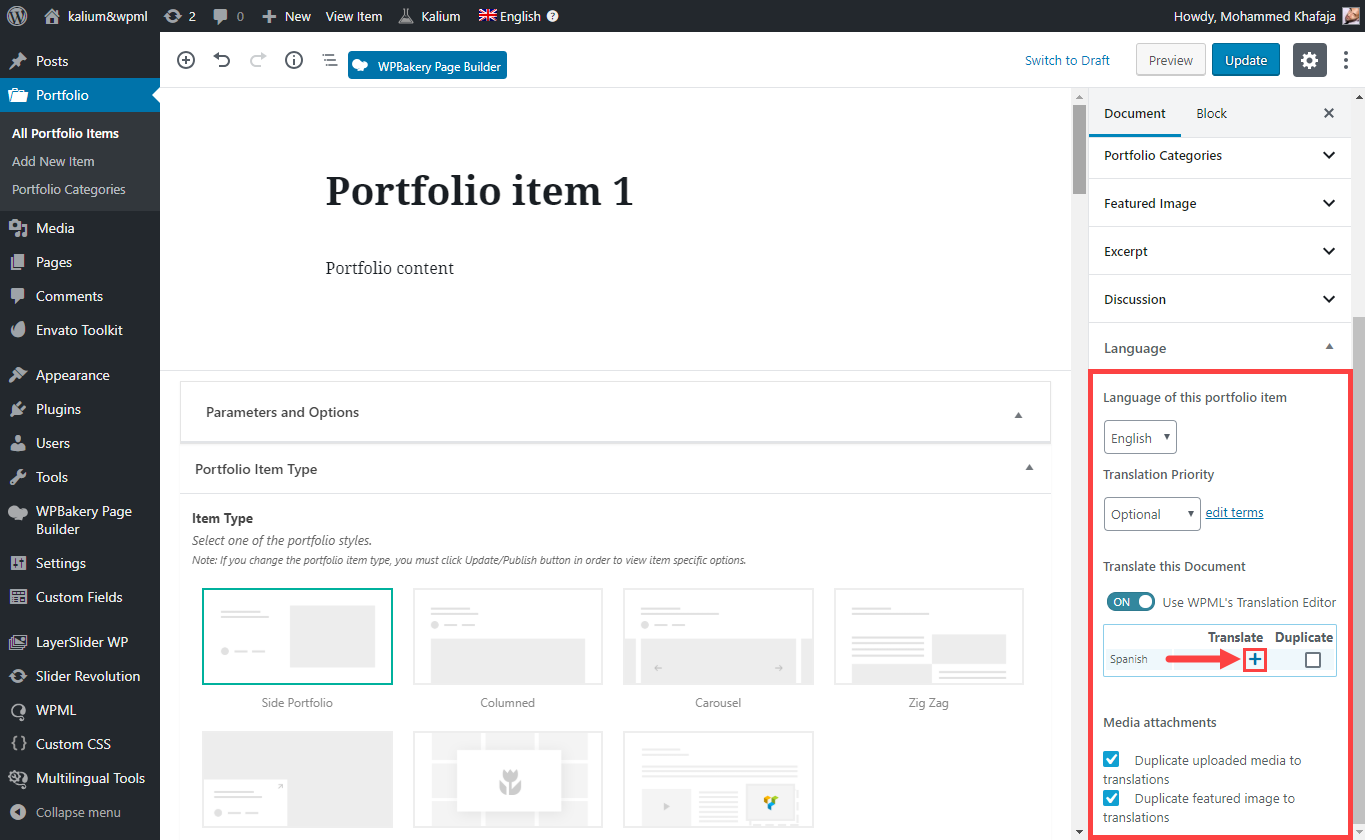Open the WPML menu icon
Image resolution: width=1365 pixels, height=840 pixels.
tap(18, 710)
